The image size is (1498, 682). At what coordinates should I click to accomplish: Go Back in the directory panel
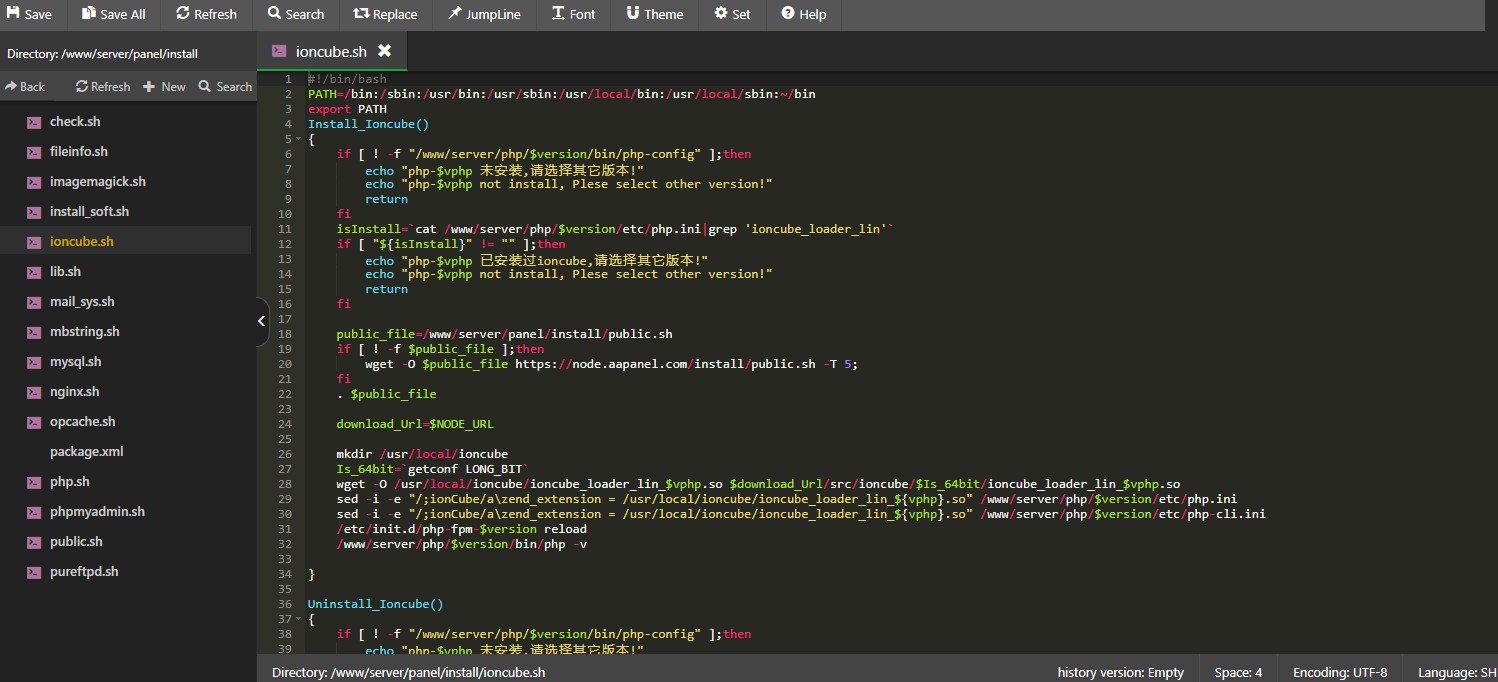pos(25,87)
